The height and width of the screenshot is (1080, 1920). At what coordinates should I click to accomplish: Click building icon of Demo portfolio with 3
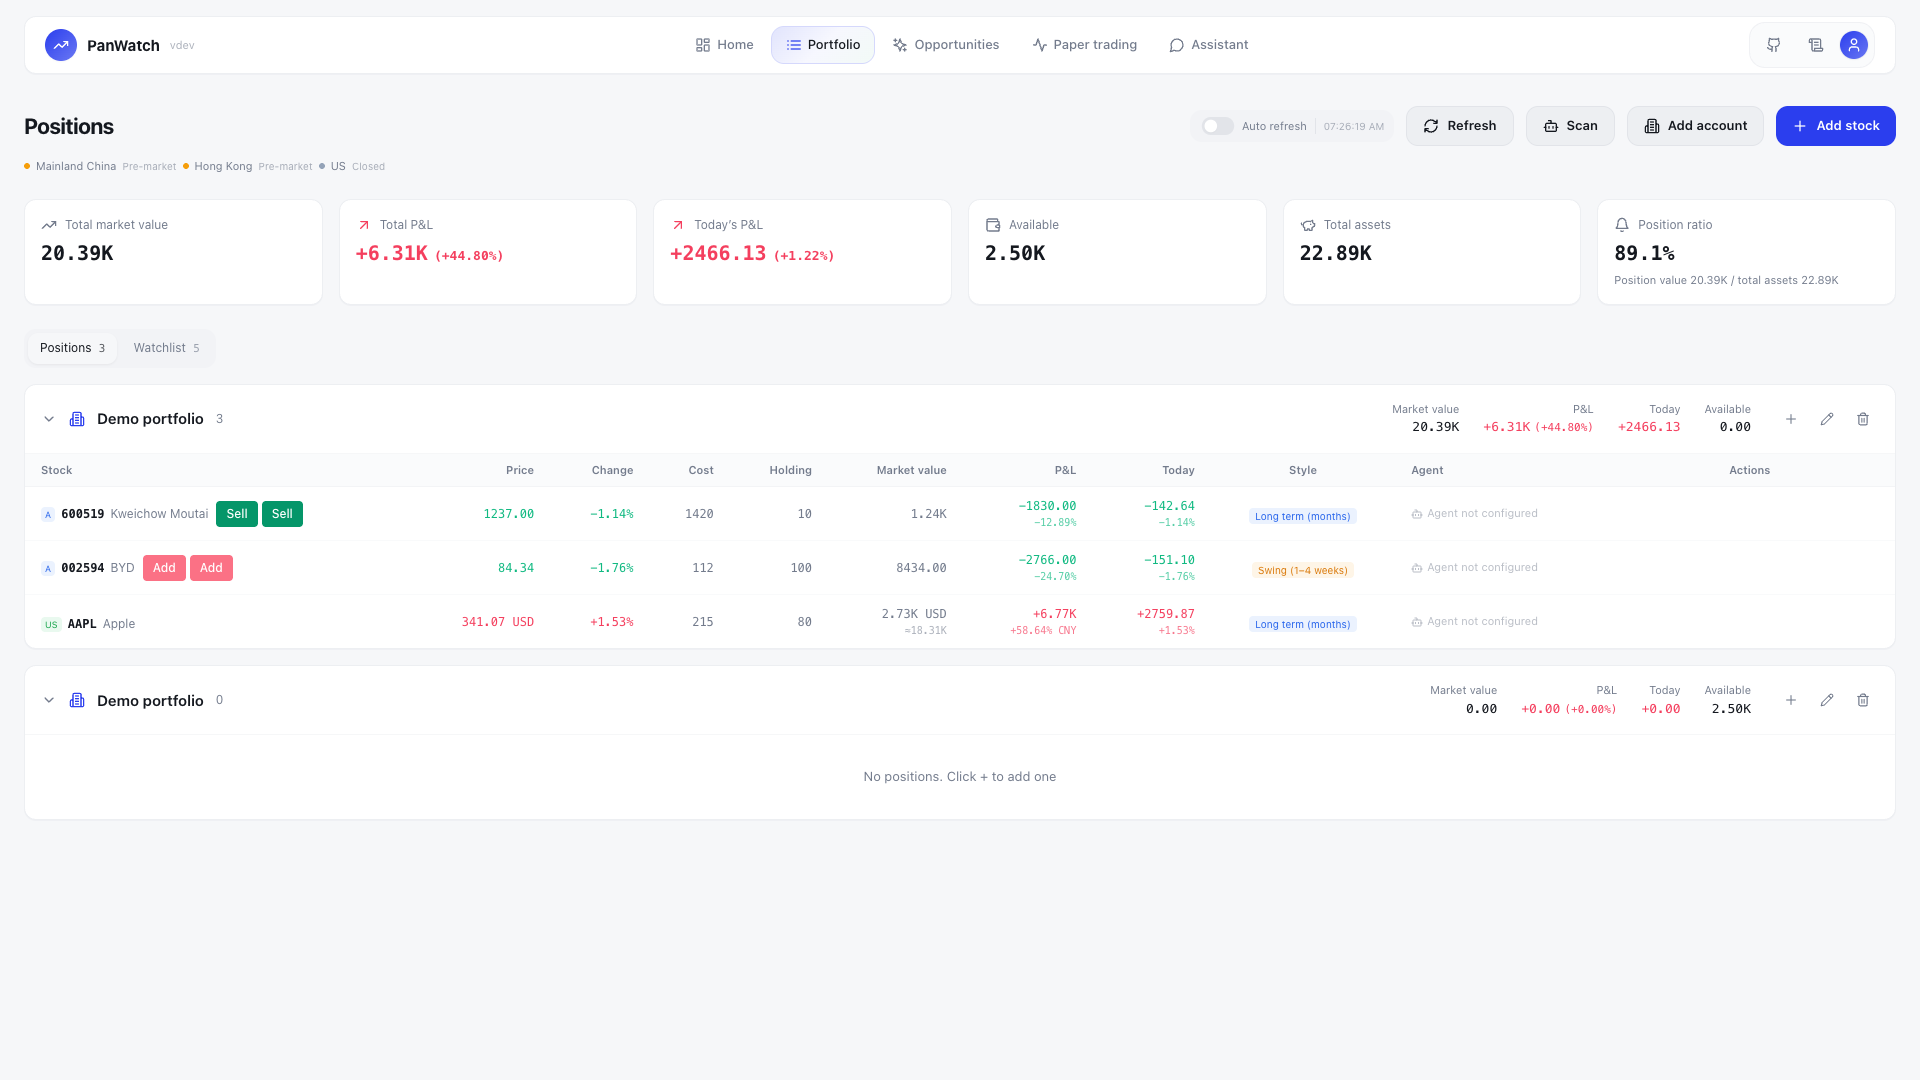point(77,419)
